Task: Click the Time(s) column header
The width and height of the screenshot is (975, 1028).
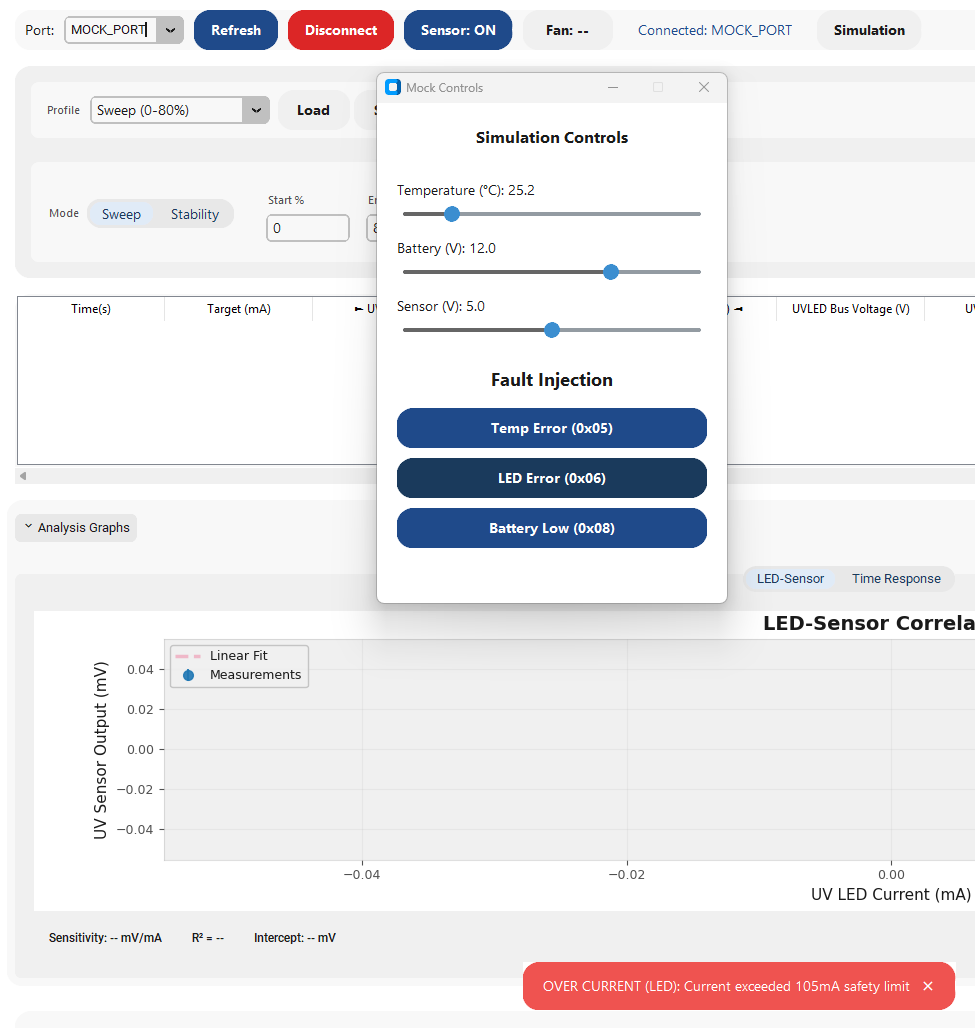Action: (90, 309)
